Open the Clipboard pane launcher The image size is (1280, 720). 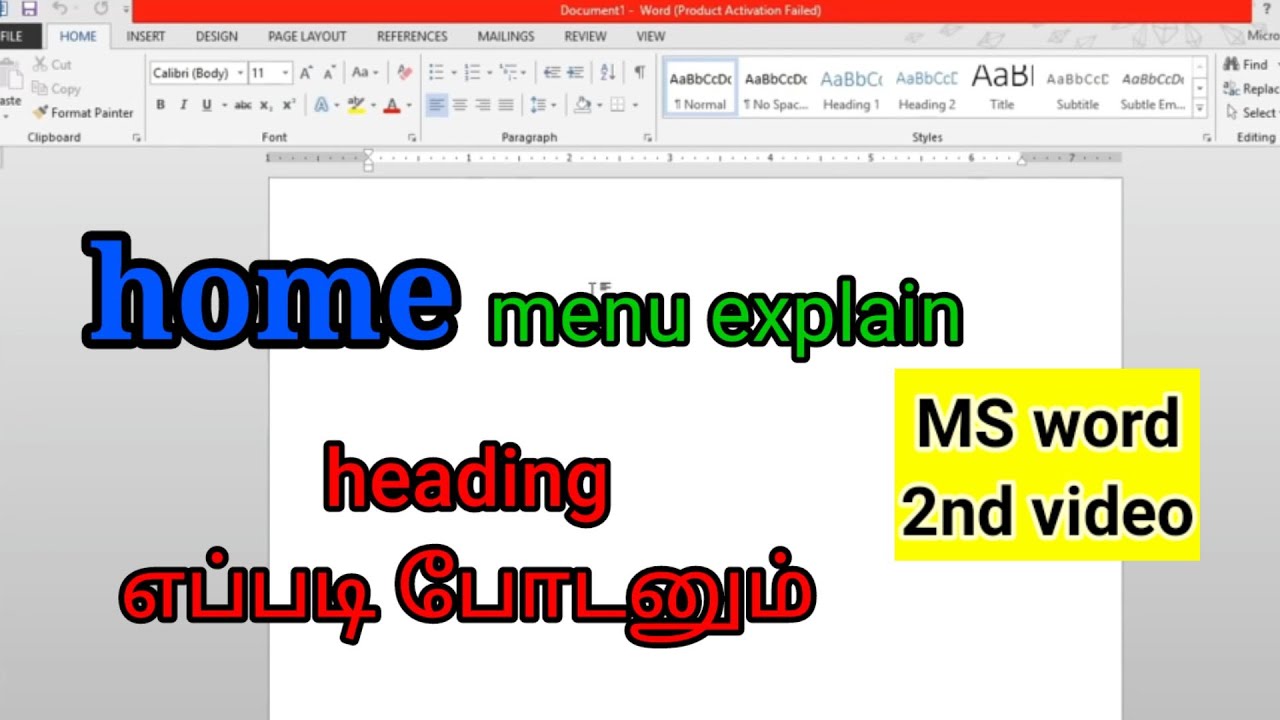pyautogui.click(x=136, y=137)
